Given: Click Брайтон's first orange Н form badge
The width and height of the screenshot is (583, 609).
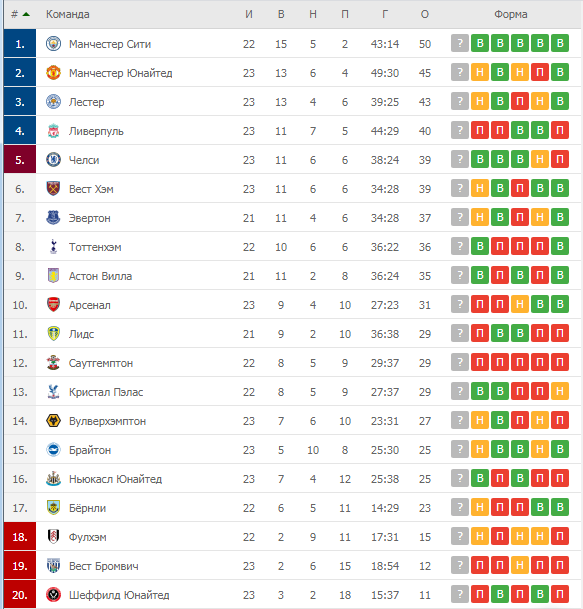Looking at the screenshot, I should click(x=480, y=449).
